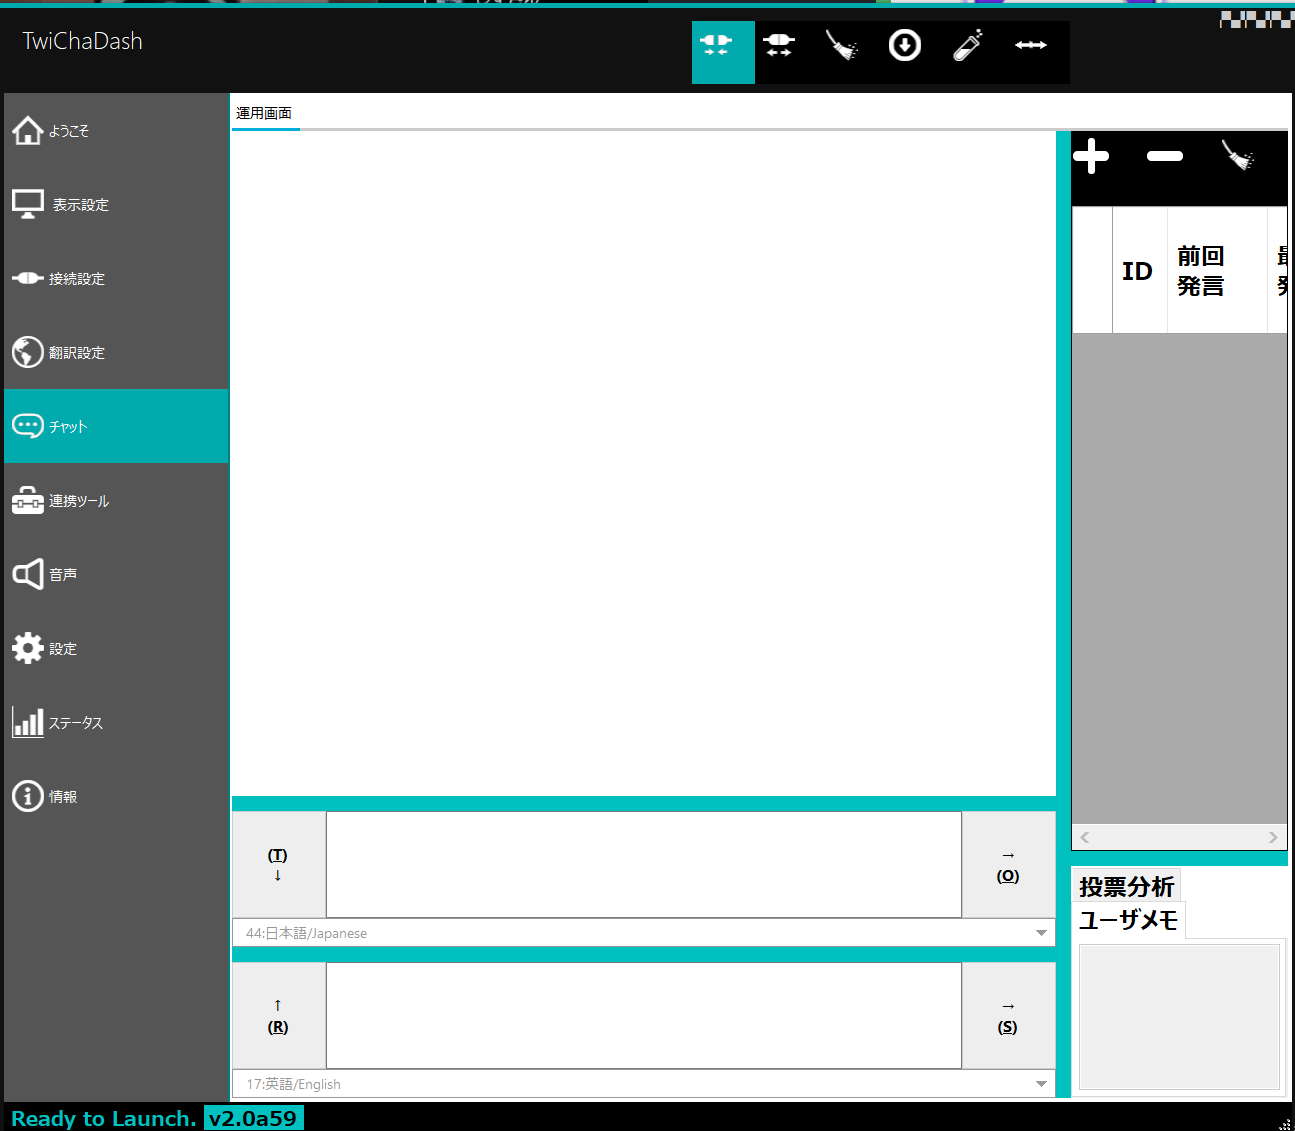This screenshot has width=1295, height=1131.
Task: Click the Ready to Launch status text
Action: pyautogui.click(x=103, y=1118)
